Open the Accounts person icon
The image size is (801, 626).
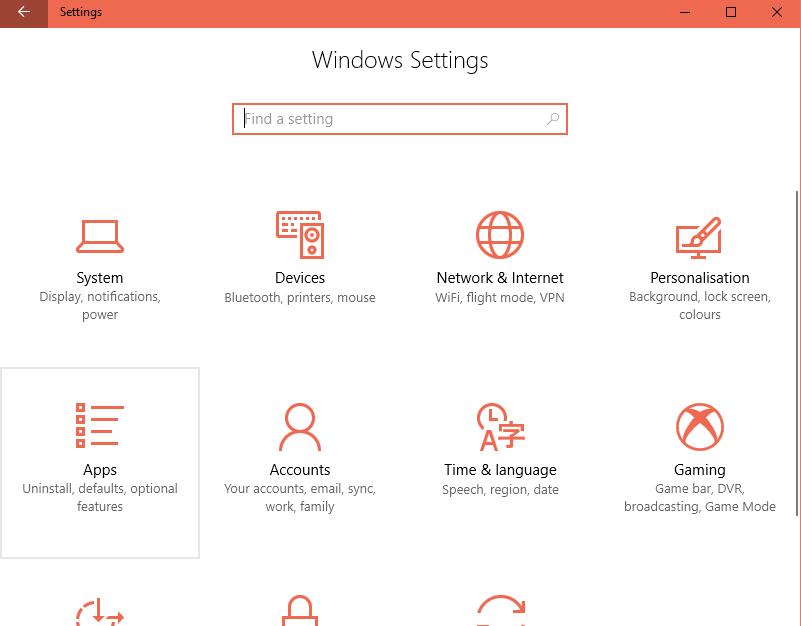point(300,427)
